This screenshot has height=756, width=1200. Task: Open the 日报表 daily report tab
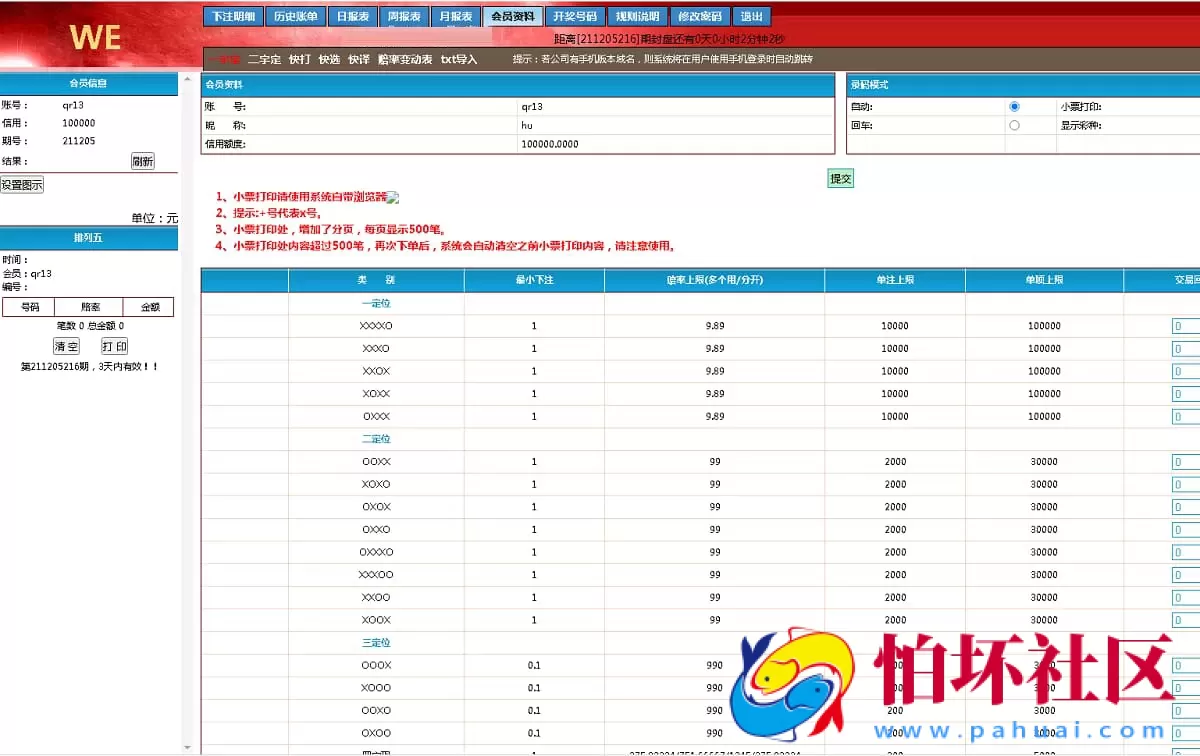click(x=352, y=16)
